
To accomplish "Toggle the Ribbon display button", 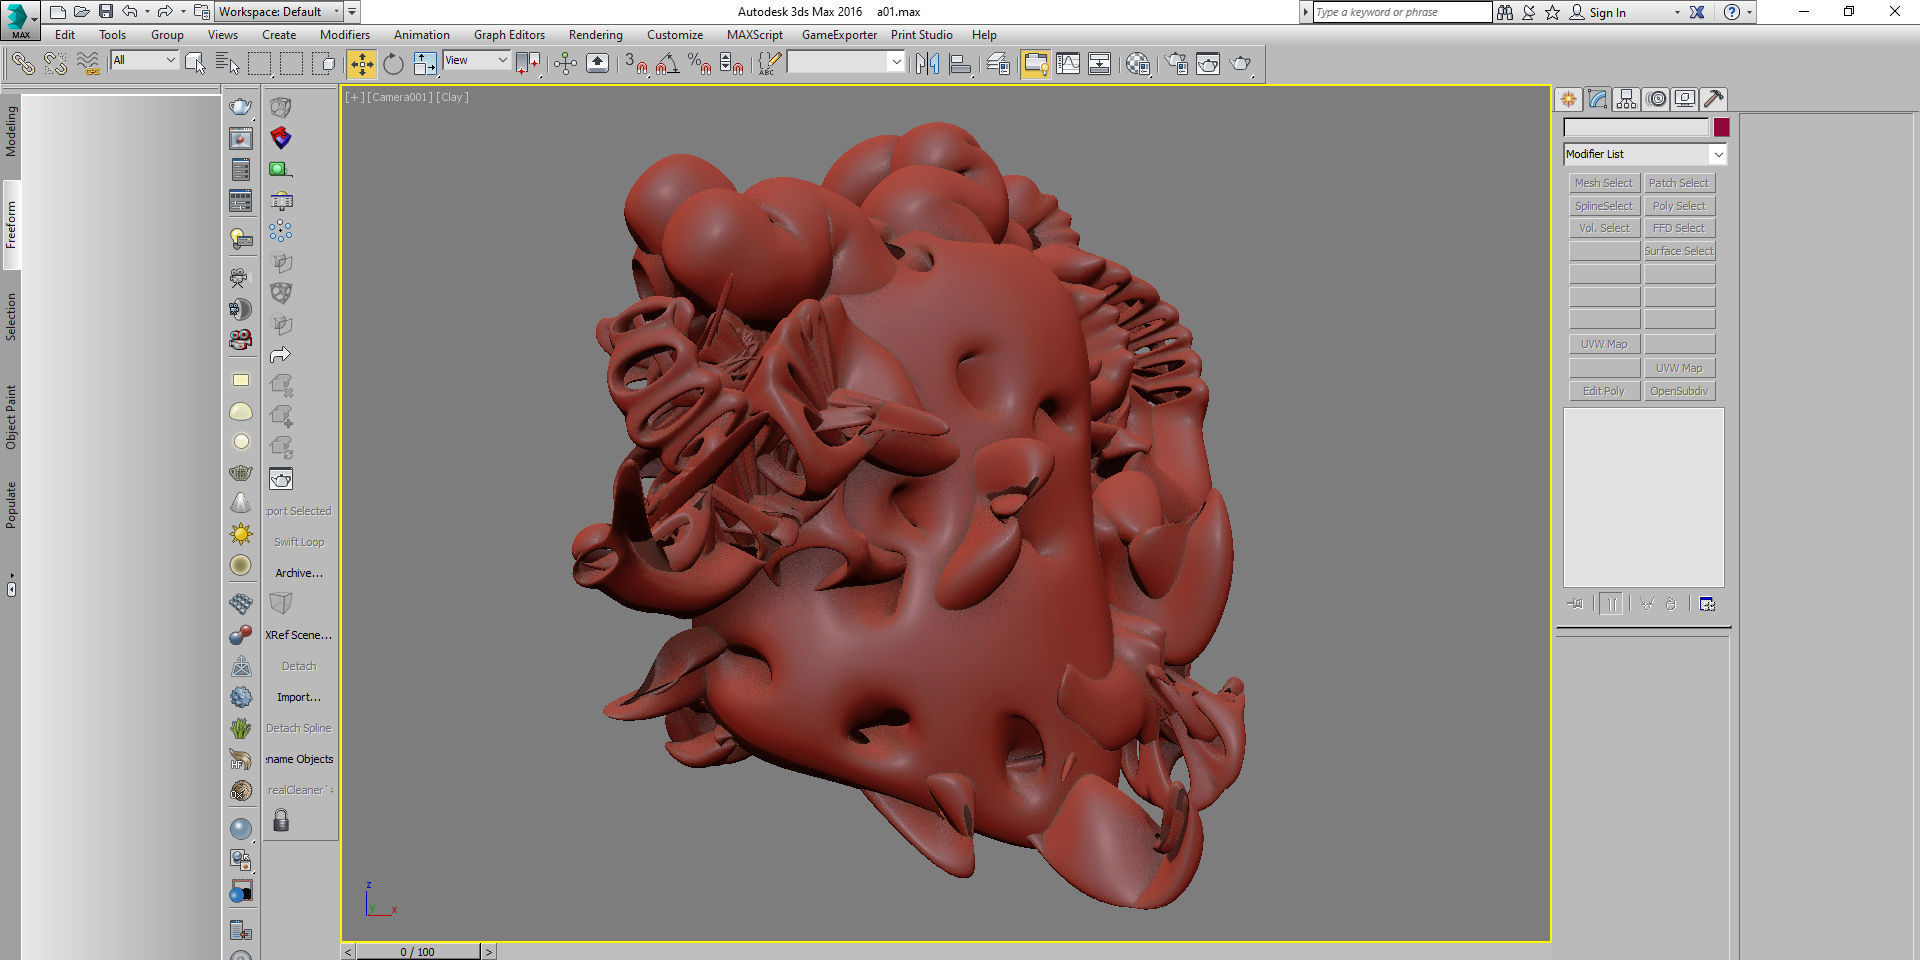I will click(x=1035, y=64).
